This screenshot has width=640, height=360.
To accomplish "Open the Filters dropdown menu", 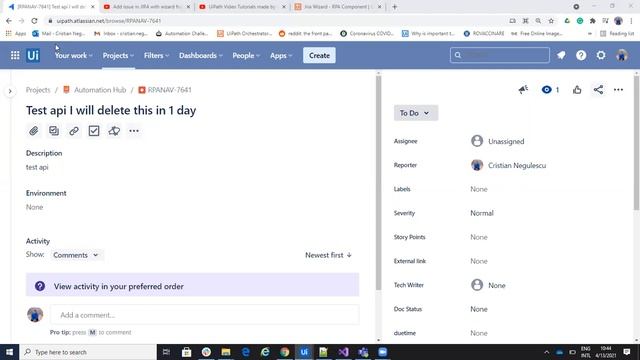I will pos(156,55).
